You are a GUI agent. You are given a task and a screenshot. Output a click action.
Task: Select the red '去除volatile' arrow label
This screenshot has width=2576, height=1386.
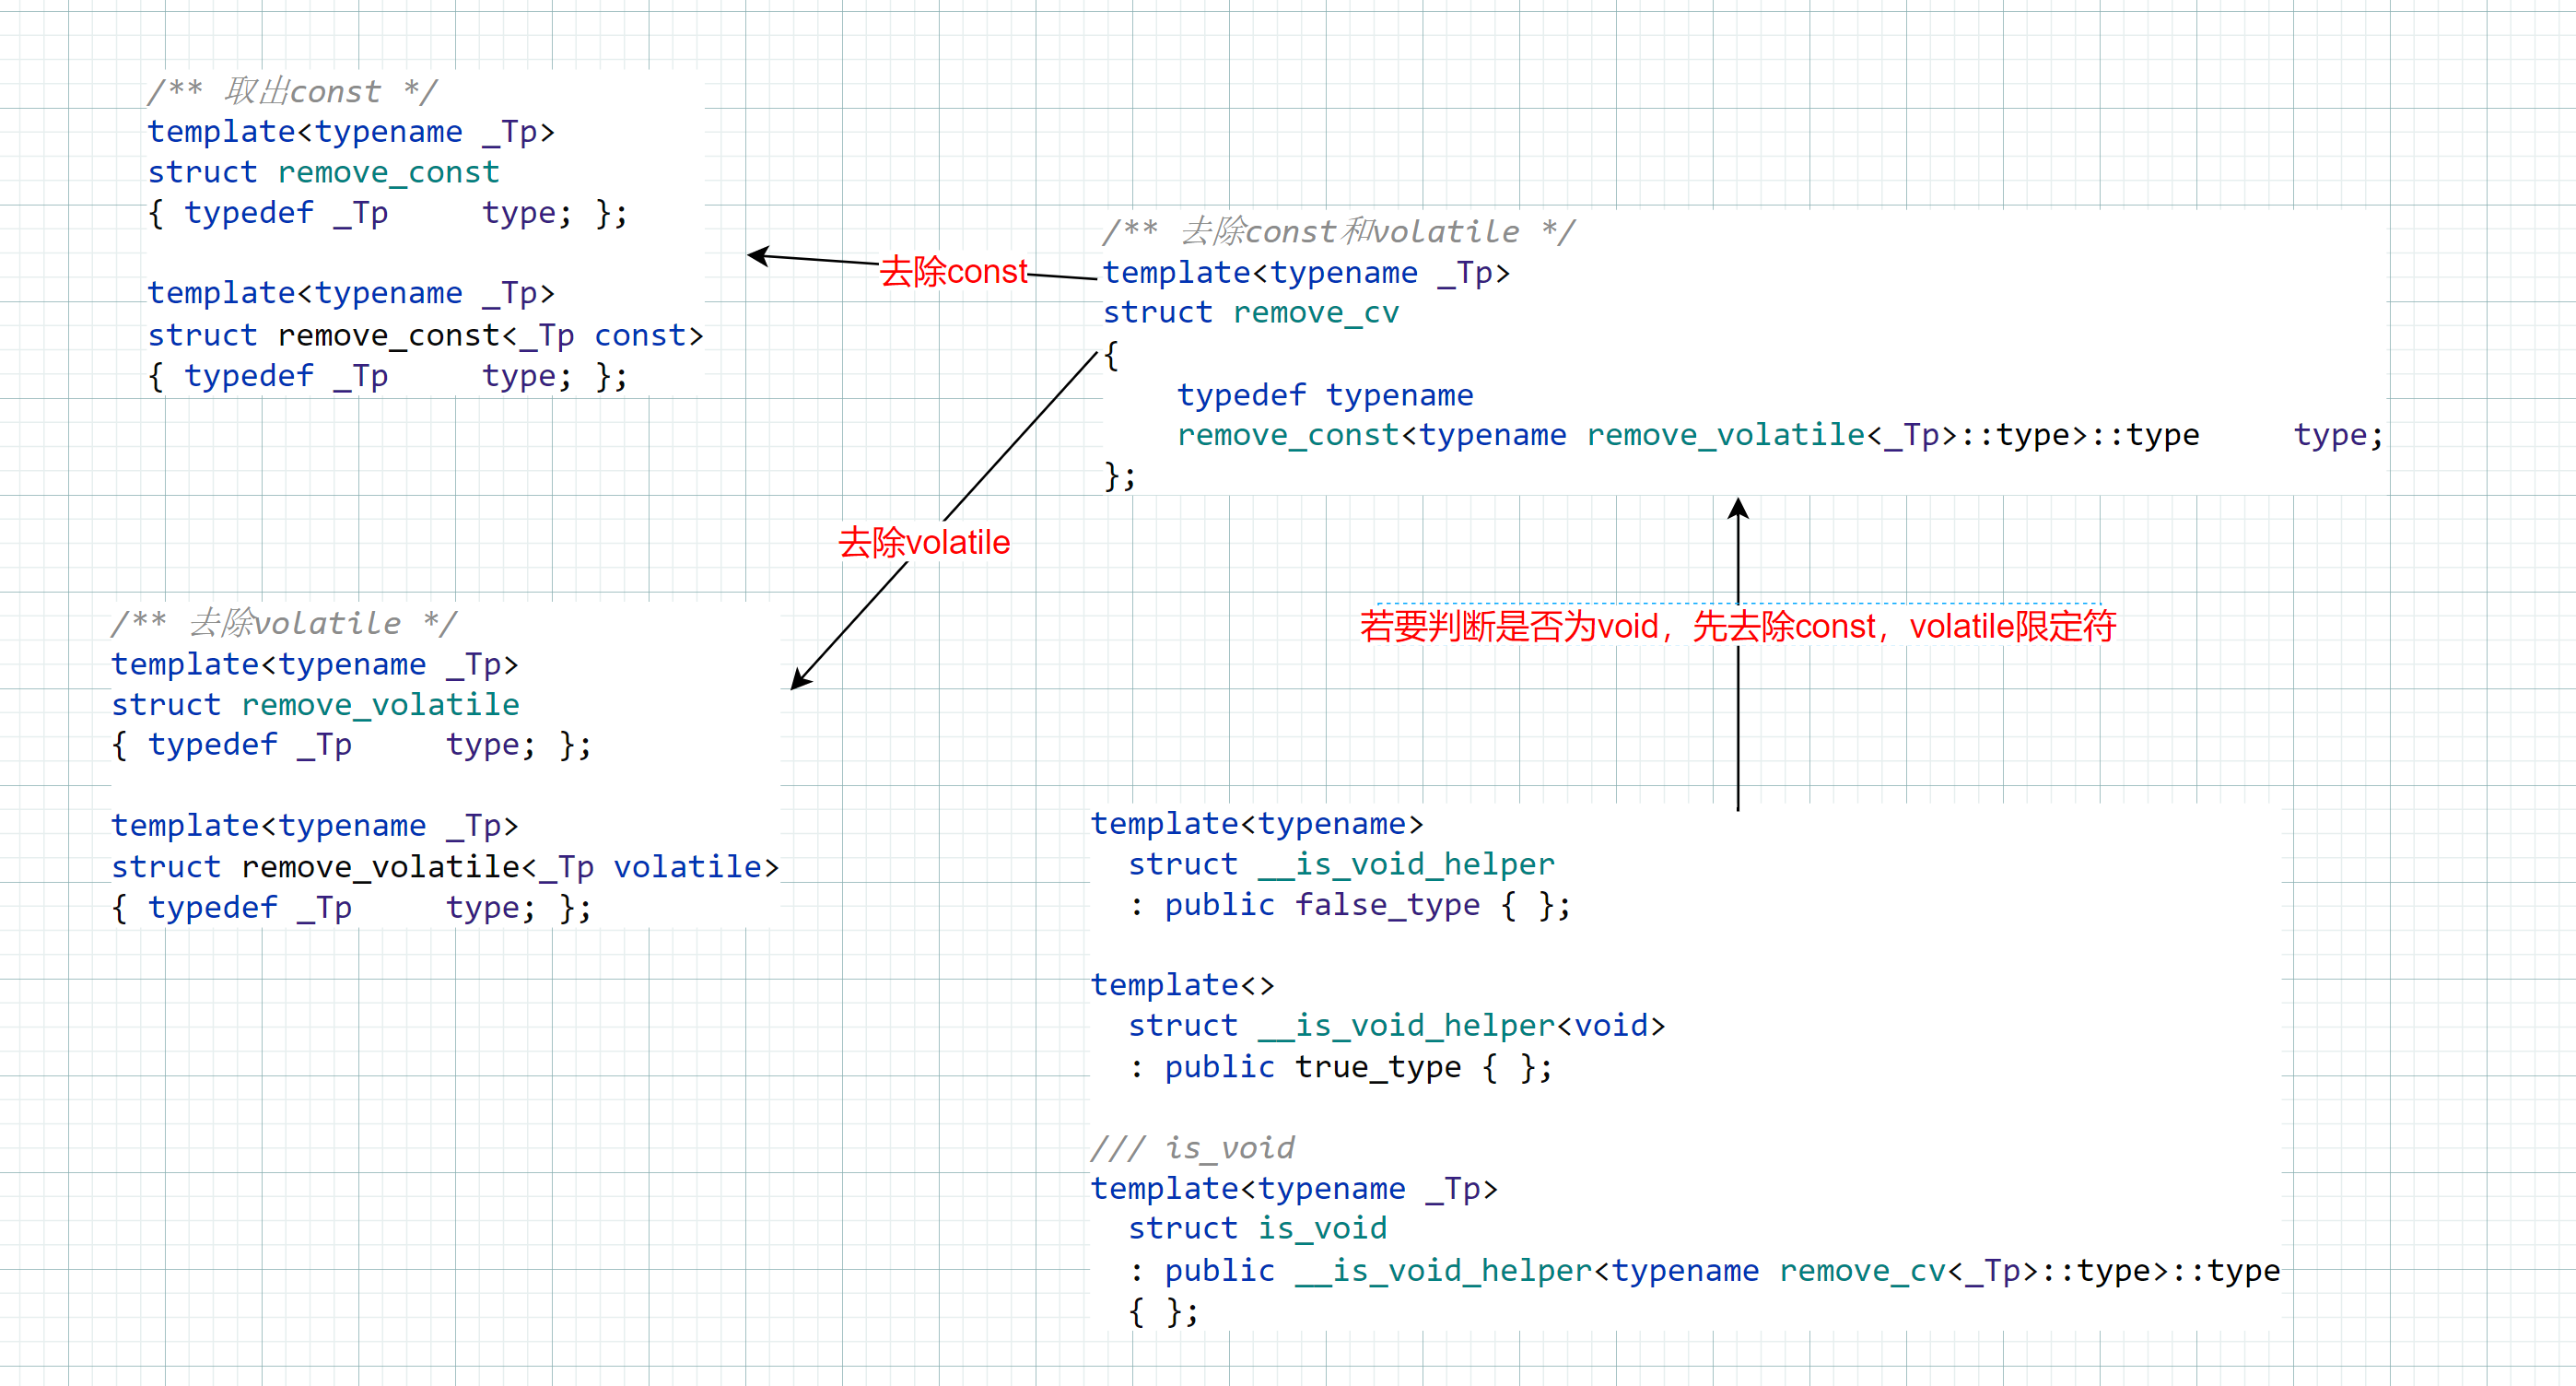[x=923, y=542]
